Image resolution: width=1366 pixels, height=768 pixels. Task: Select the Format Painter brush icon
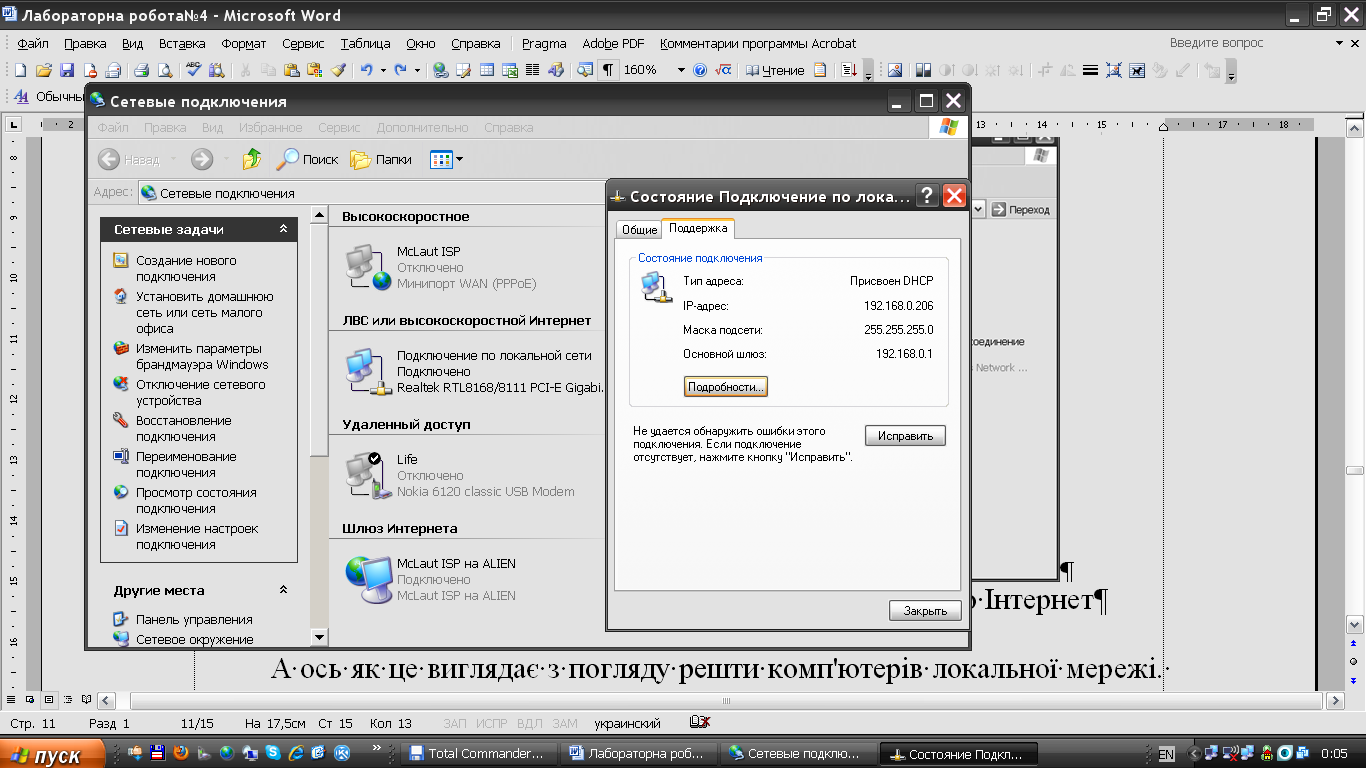tap(338, 70)
